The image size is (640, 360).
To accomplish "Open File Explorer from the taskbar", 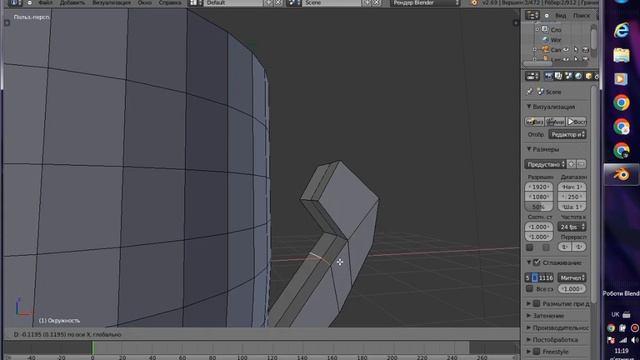I will [x=621, y=55].
